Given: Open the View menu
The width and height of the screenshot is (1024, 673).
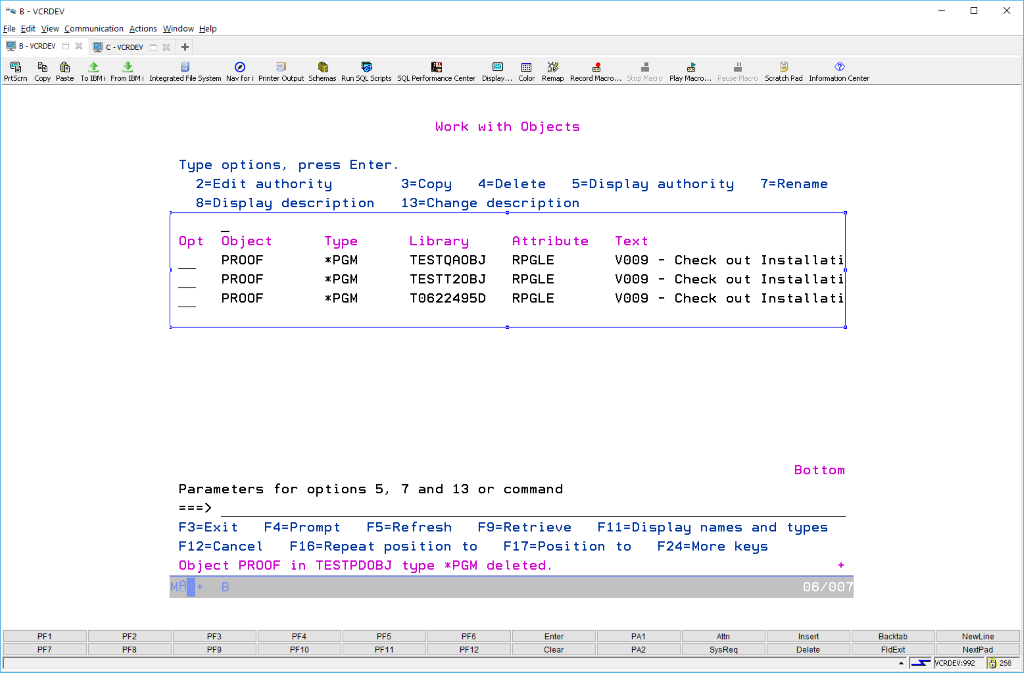Looking at the screenshot, I should pos(50,29).
